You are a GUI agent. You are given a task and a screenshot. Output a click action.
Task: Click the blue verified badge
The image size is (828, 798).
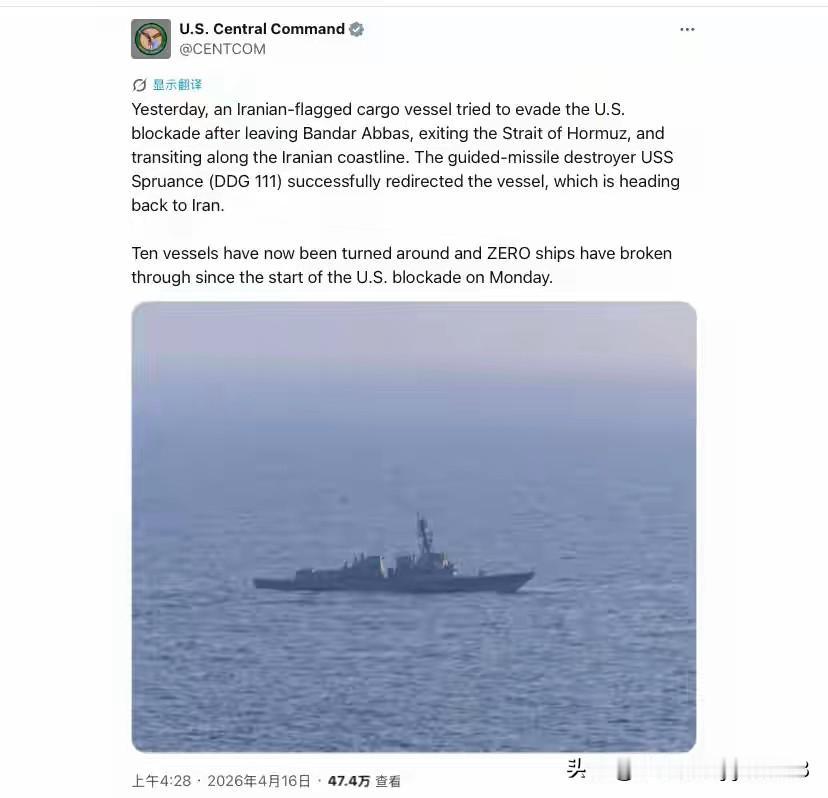[357, 29]
